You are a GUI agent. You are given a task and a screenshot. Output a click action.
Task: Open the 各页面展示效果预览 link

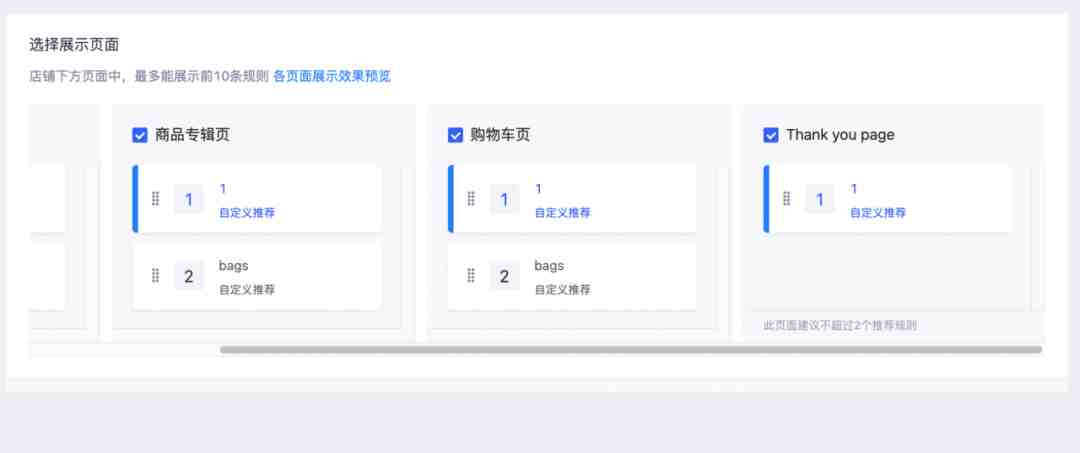(332, 76)
